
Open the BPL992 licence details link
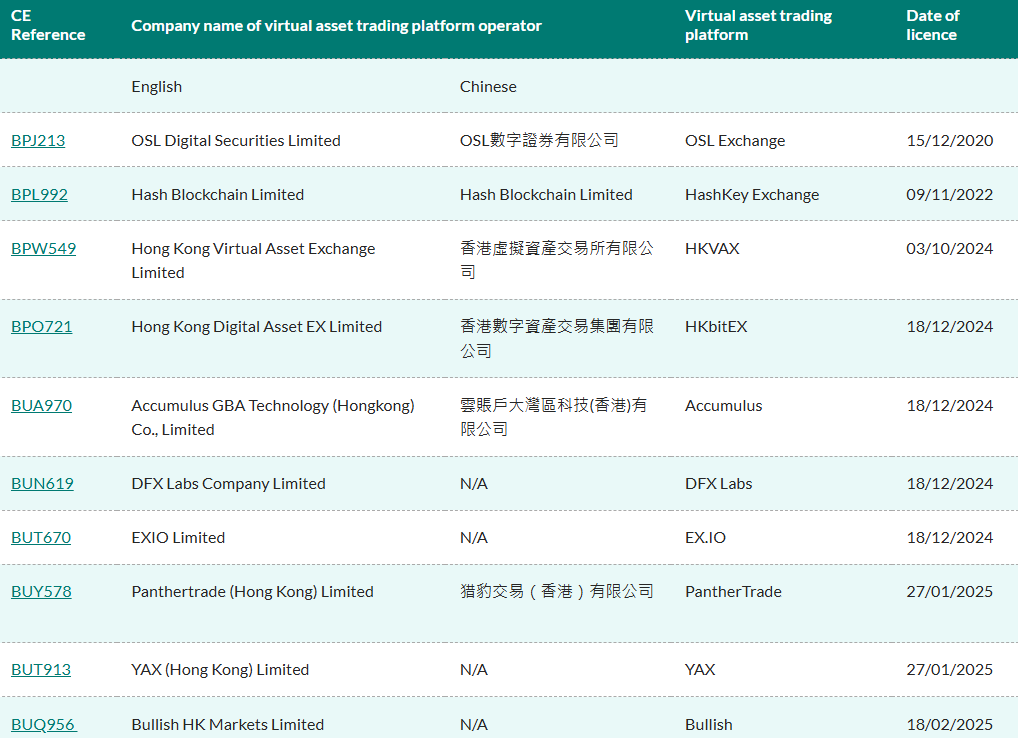click(39, 194)
